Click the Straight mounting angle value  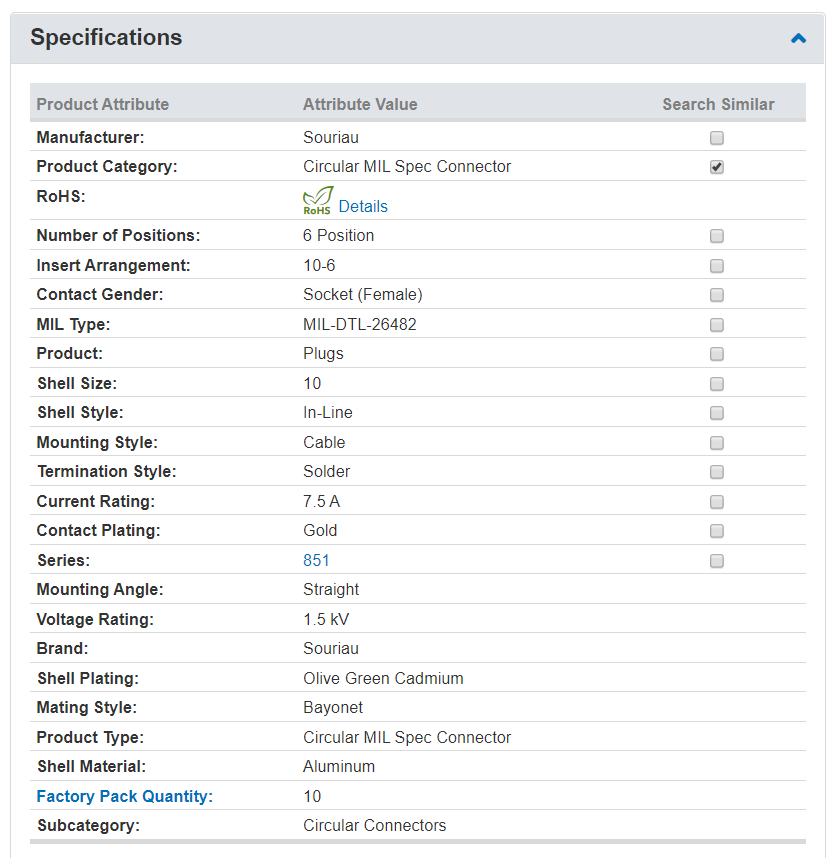pyautogui.click(x=331, y=589)
